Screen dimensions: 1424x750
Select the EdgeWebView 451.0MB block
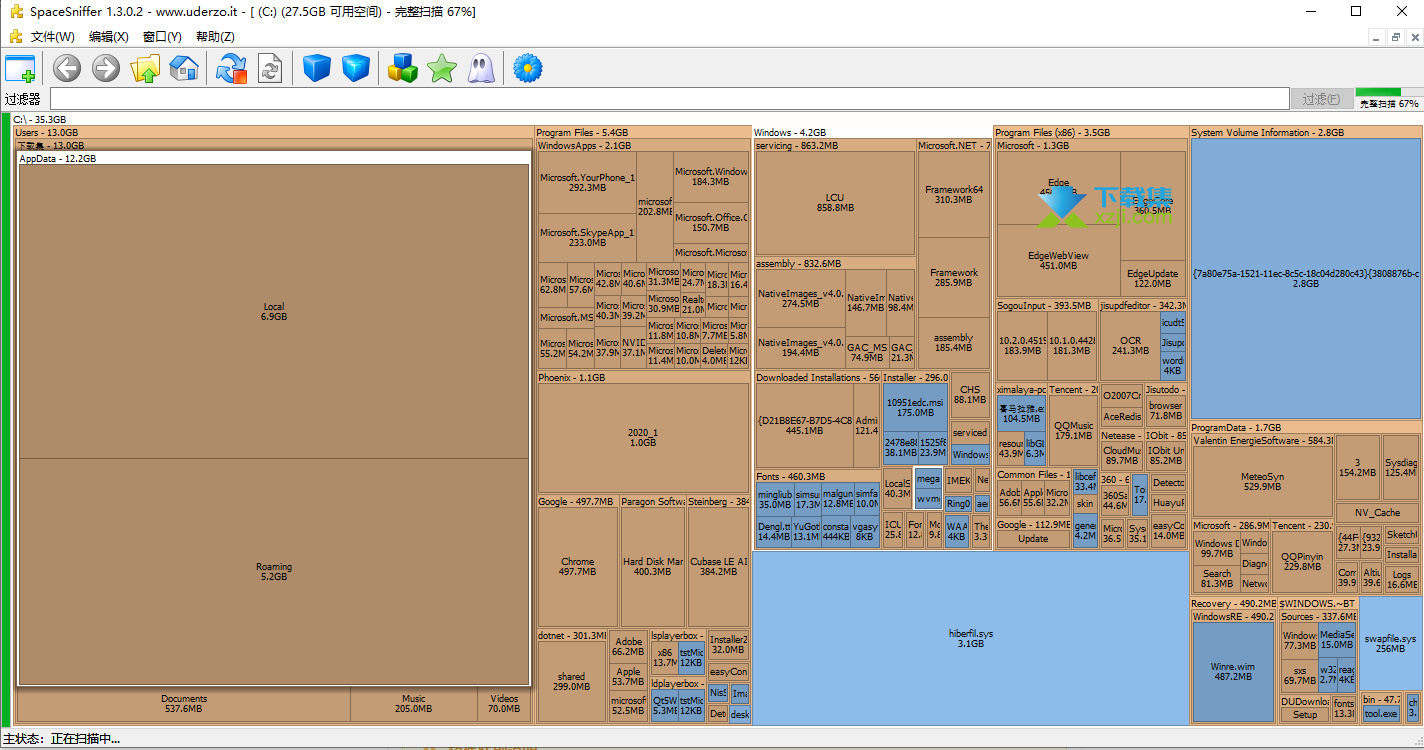1058,260
